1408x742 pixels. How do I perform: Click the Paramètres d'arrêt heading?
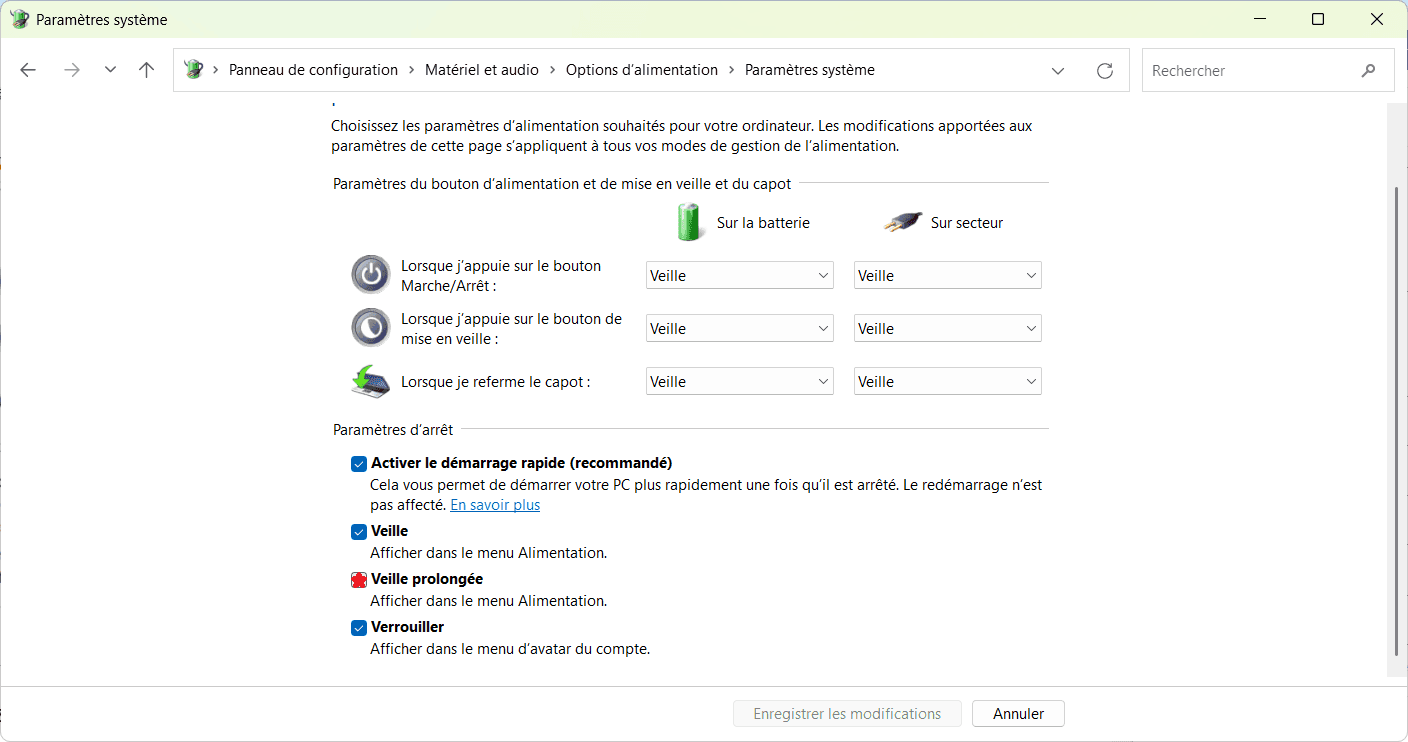(x=393, y=430)
